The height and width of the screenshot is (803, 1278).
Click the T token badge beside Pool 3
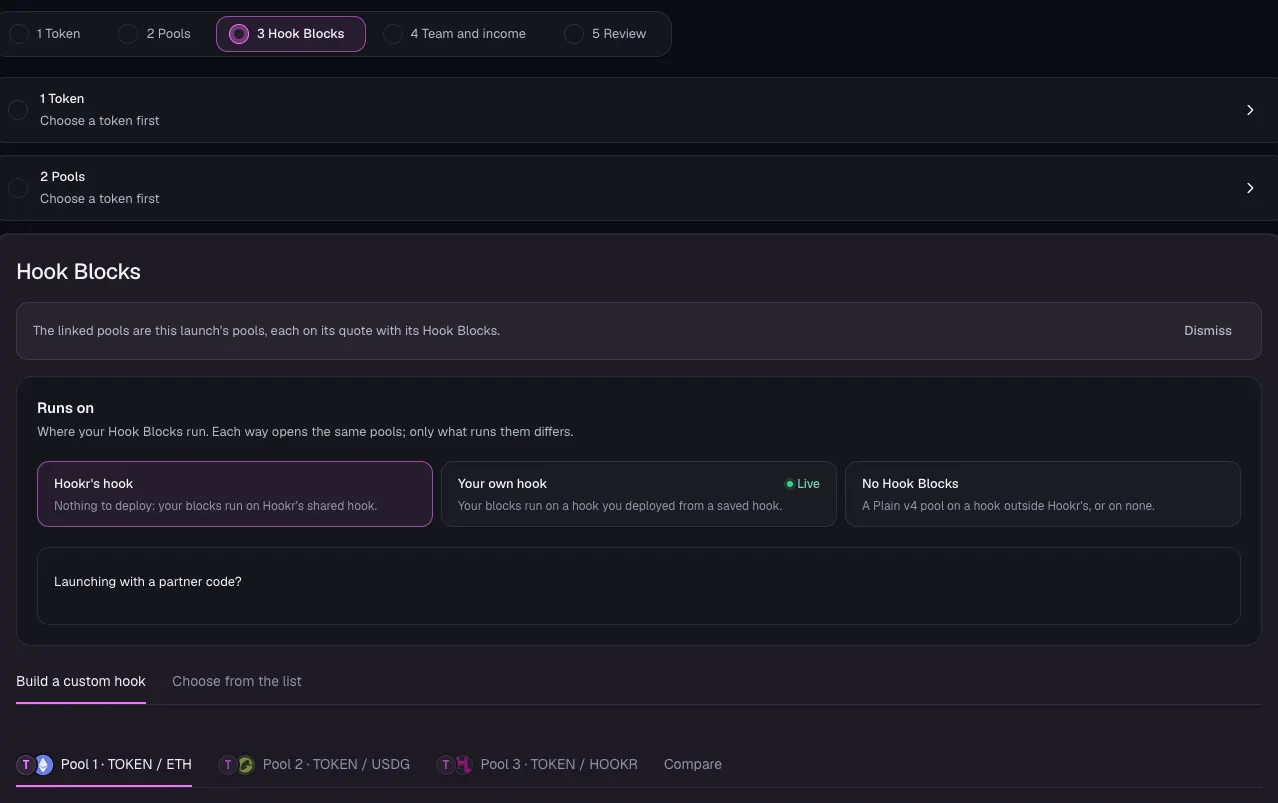[446, 765]
